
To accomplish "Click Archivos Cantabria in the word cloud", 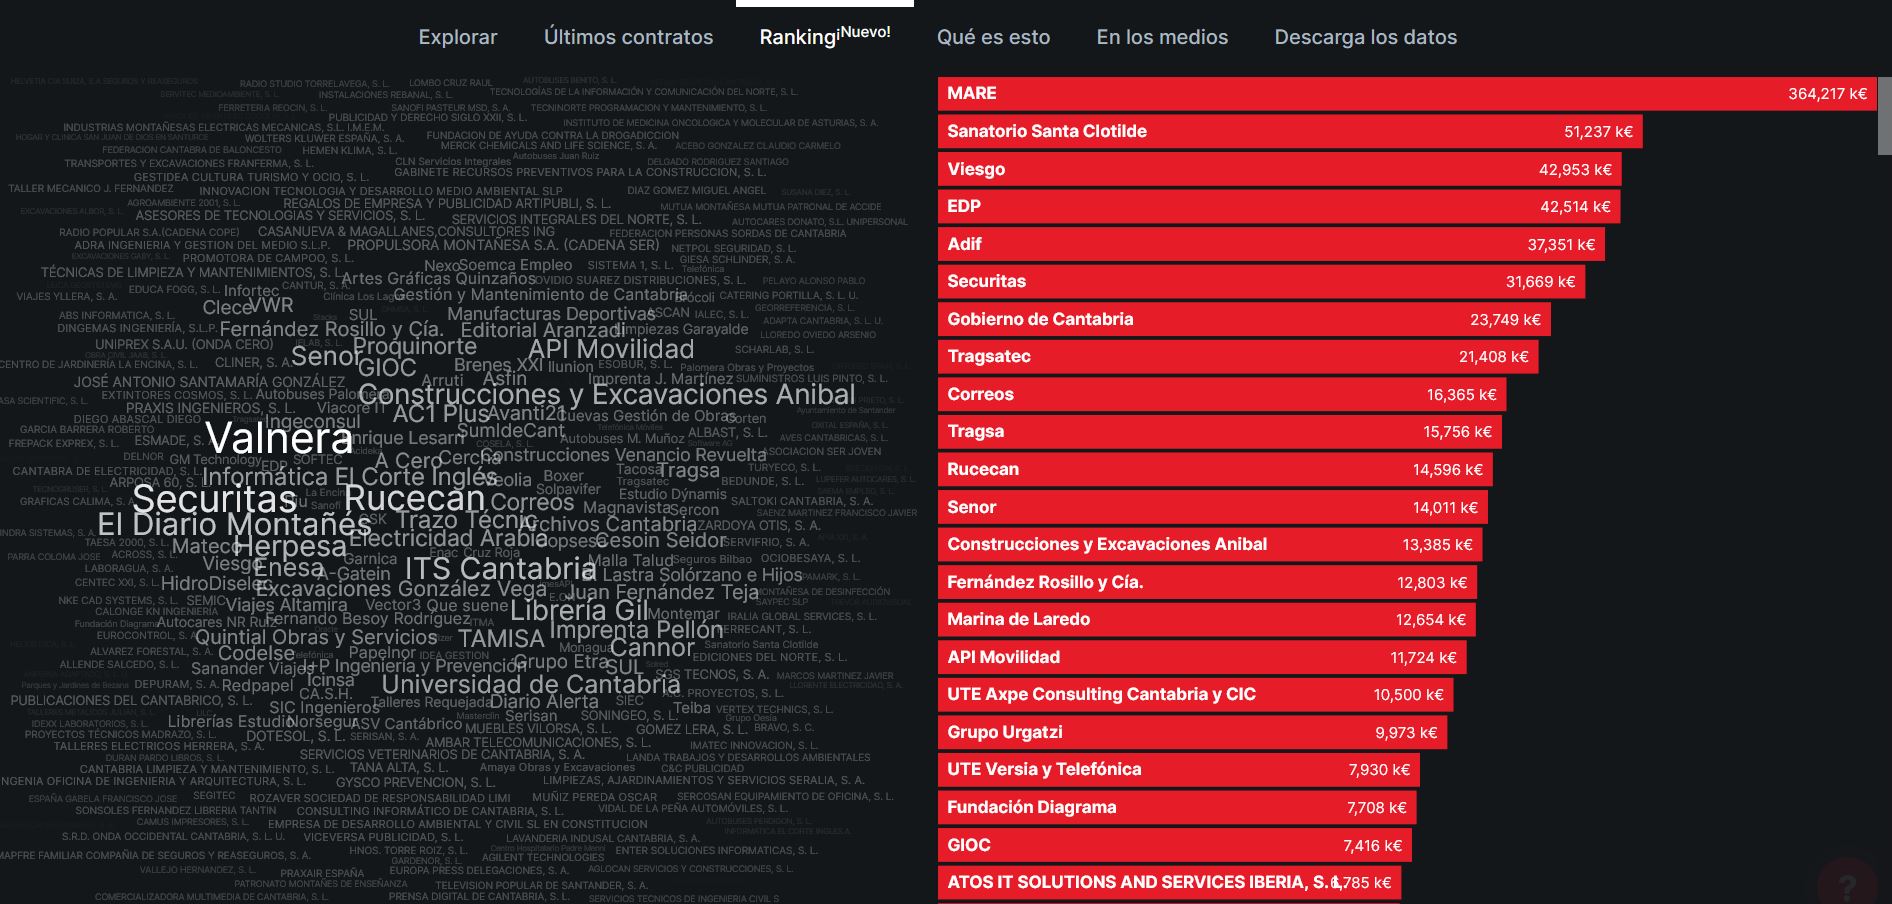I will [x=608, y=524].
